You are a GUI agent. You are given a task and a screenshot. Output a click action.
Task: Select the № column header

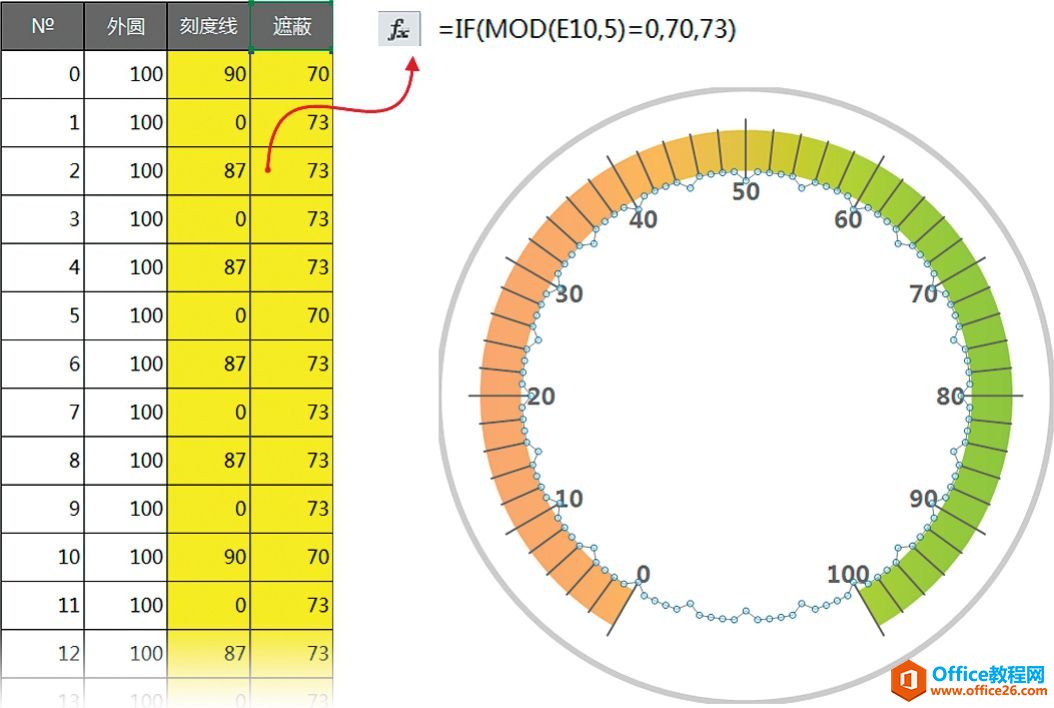coord(42,26)
